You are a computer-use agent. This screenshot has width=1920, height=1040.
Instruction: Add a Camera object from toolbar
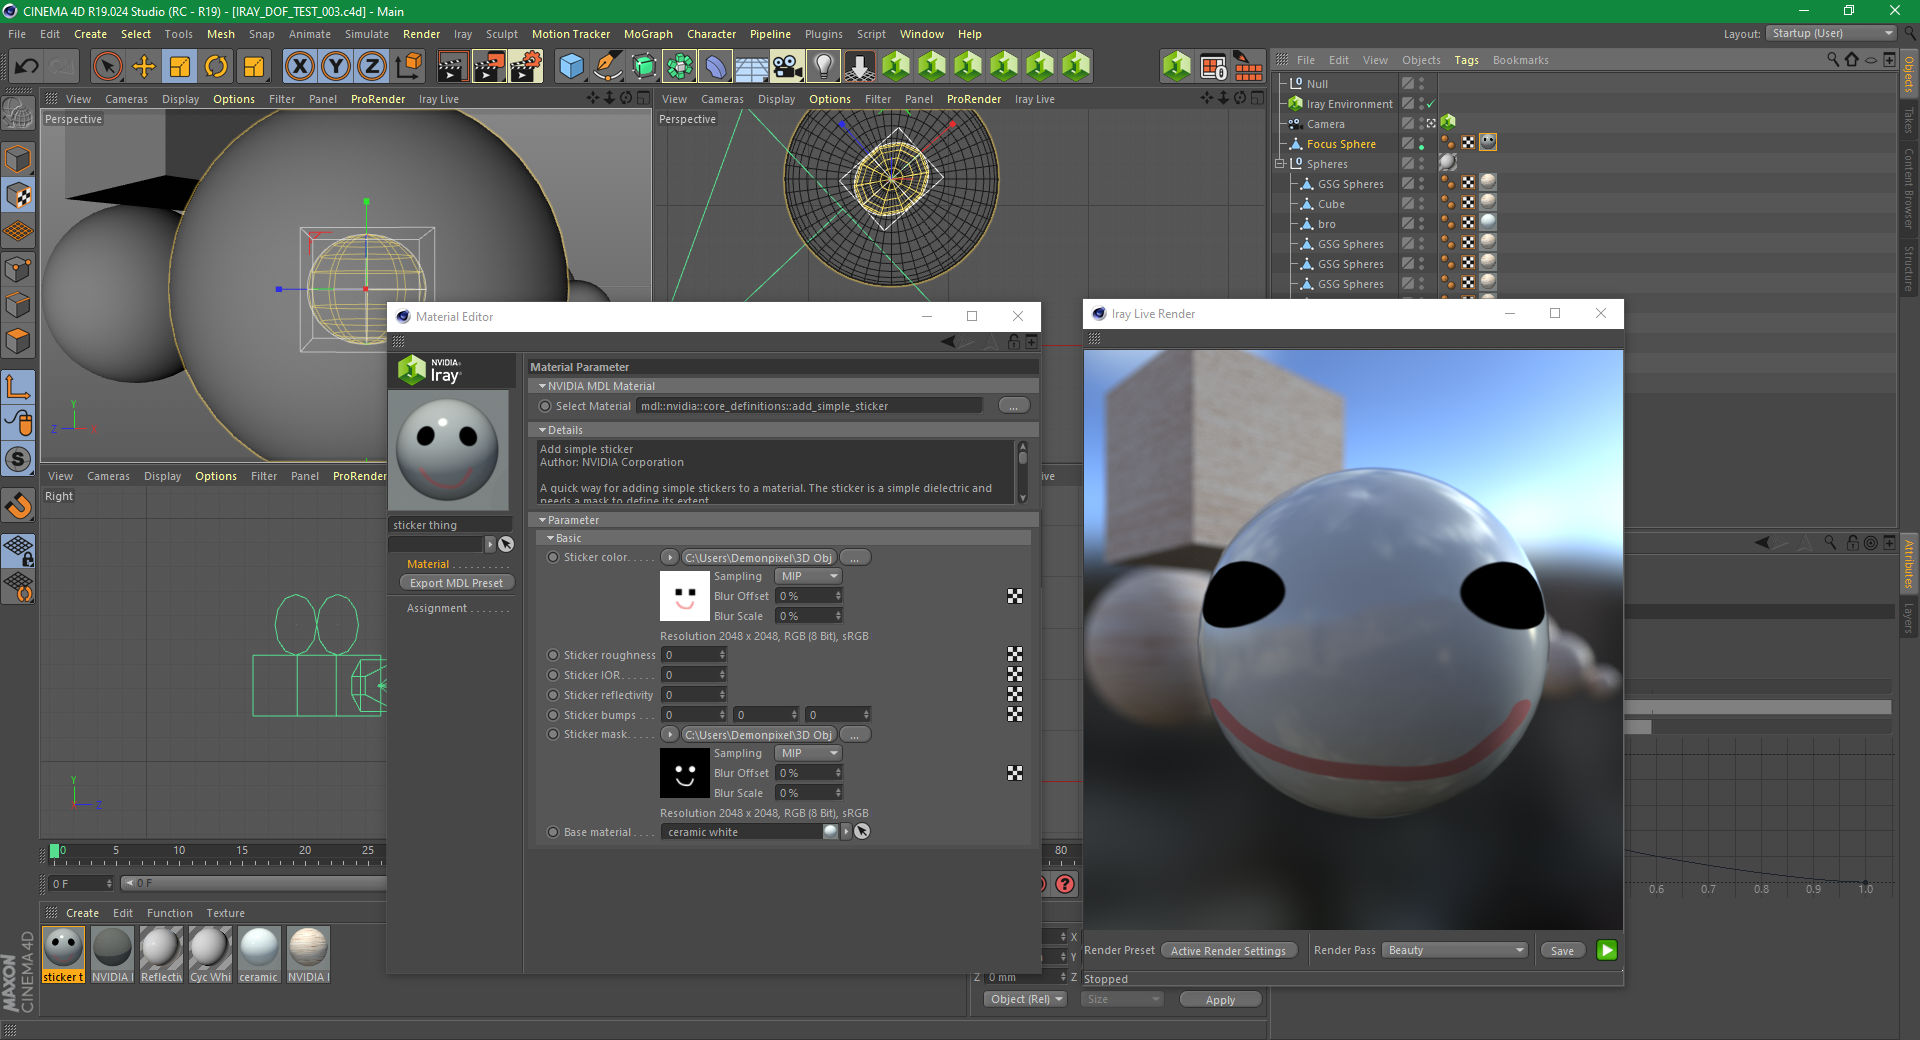[x=787, y=67]
